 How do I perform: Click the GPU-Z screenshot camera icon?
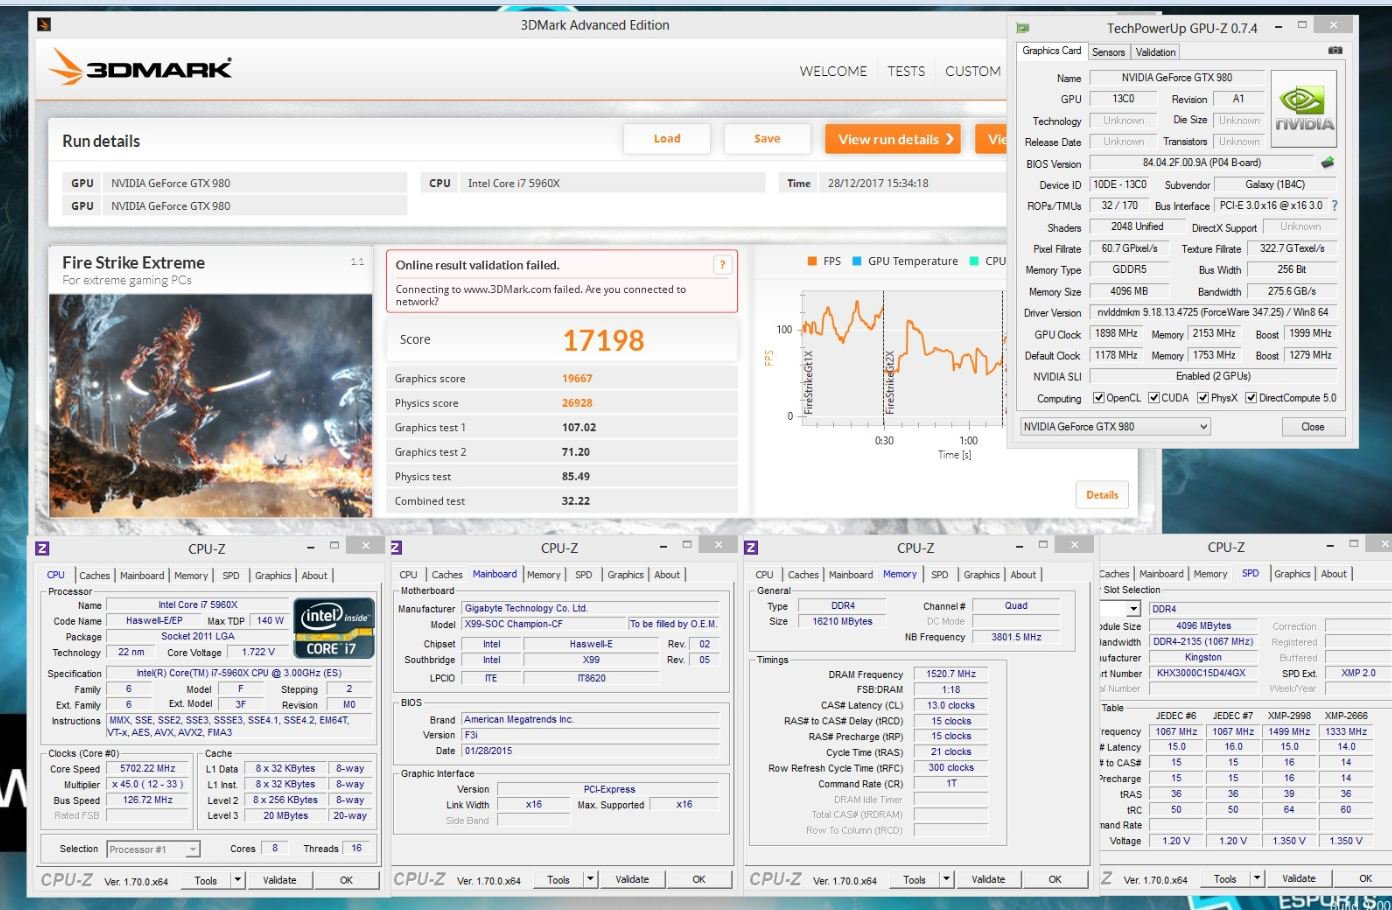point(1335,50)
